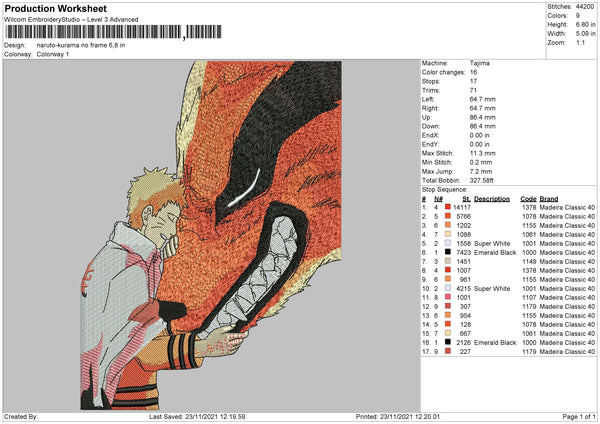Viewport: 600px width, 424px height.
Task: Click code 1107 in stop 11 row
Action: 529,297
